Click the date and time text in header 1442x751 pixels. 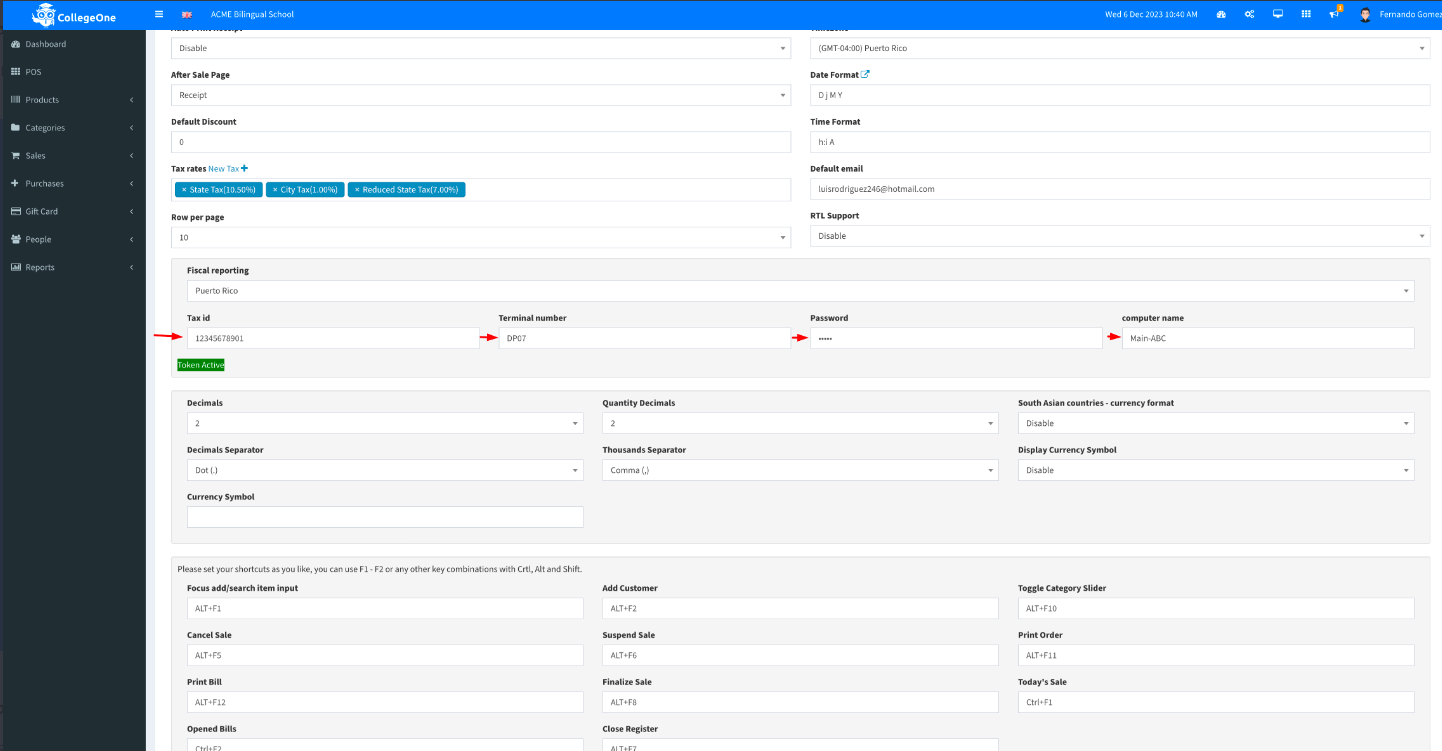(x=1151, y=15)
